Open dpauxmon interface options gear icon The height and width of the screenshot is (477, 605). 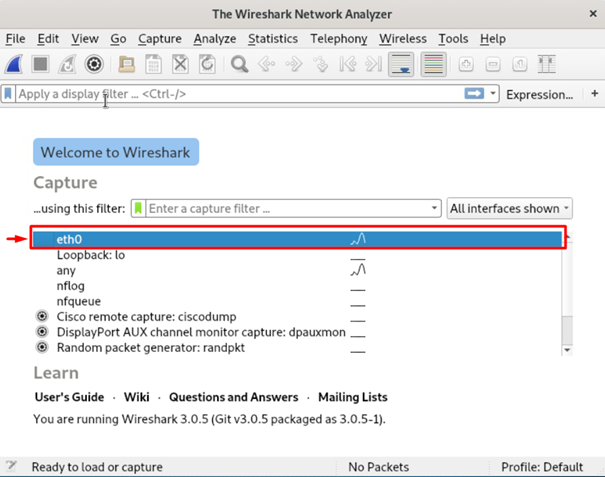pos(42,332)
